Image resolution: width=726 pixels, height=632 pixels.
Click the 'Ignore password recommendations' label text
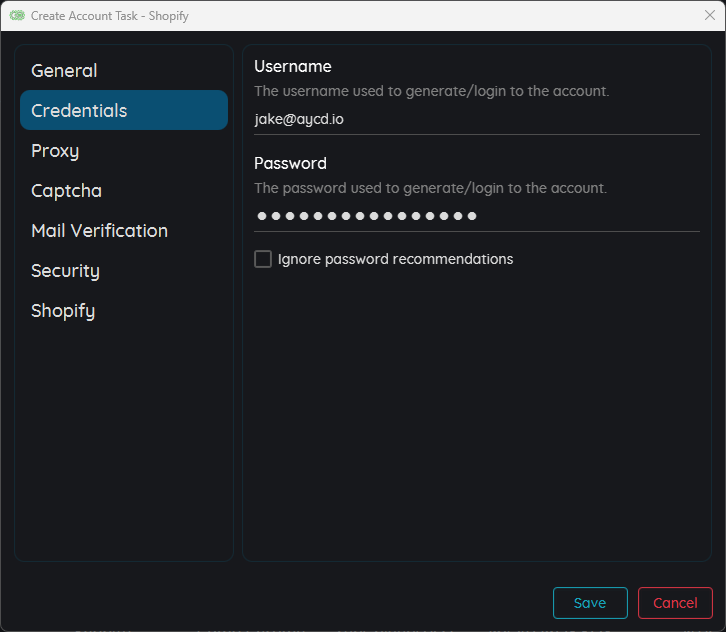click(x=395, y=259)
